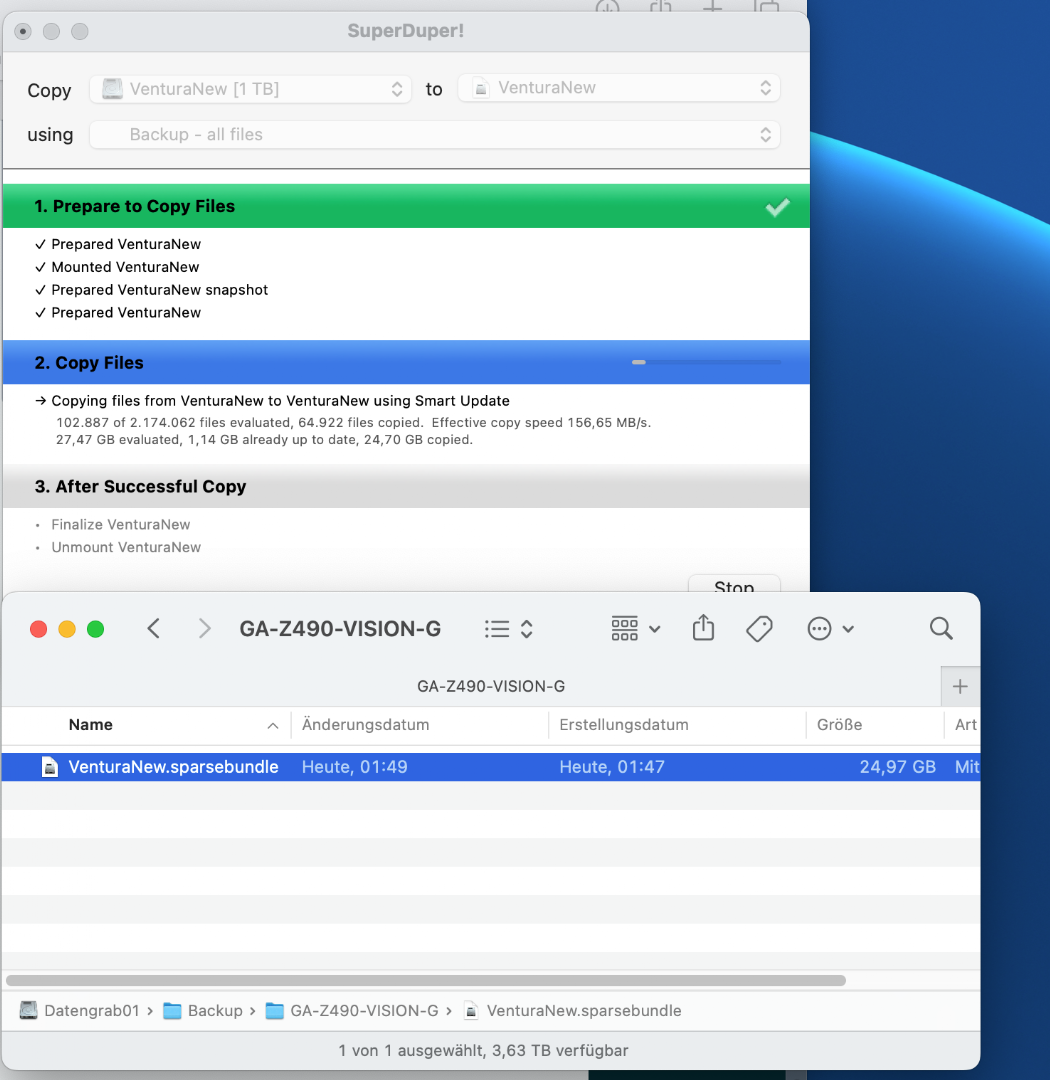Viewport: 1050px width, 1080px height.
Task: Click the GB evaluated statistics line
Action: (x=264, y=439)
